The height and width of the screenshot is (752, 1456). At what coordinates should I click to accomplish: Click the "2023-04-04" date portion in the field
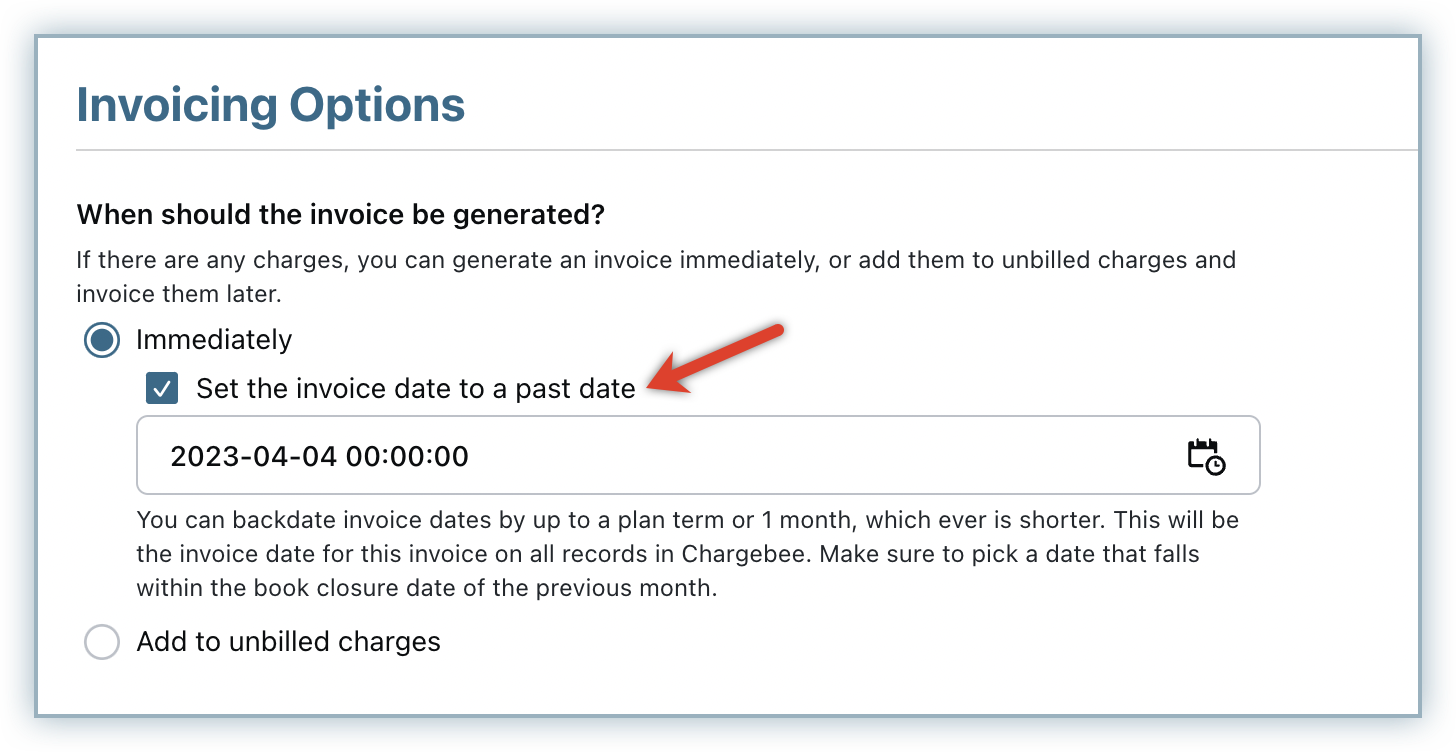click(254, 457)
